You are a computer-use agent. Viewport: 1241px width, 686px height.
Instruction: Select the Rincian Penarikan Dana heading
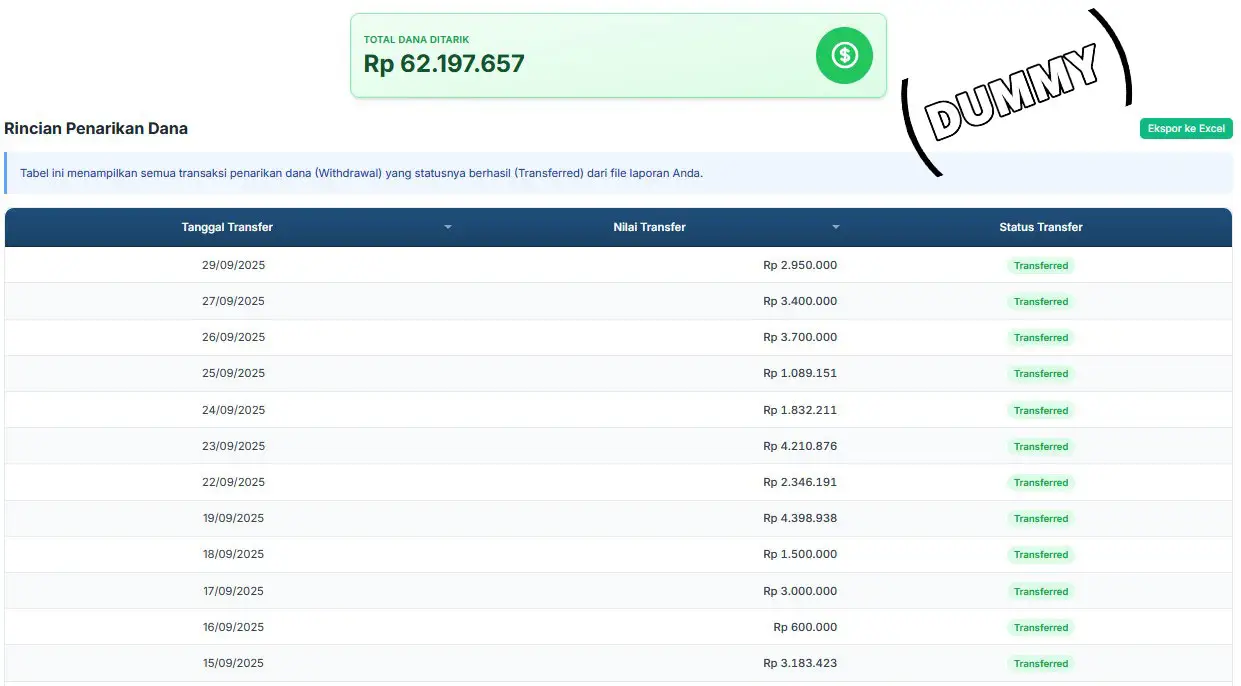coord(96,128)
